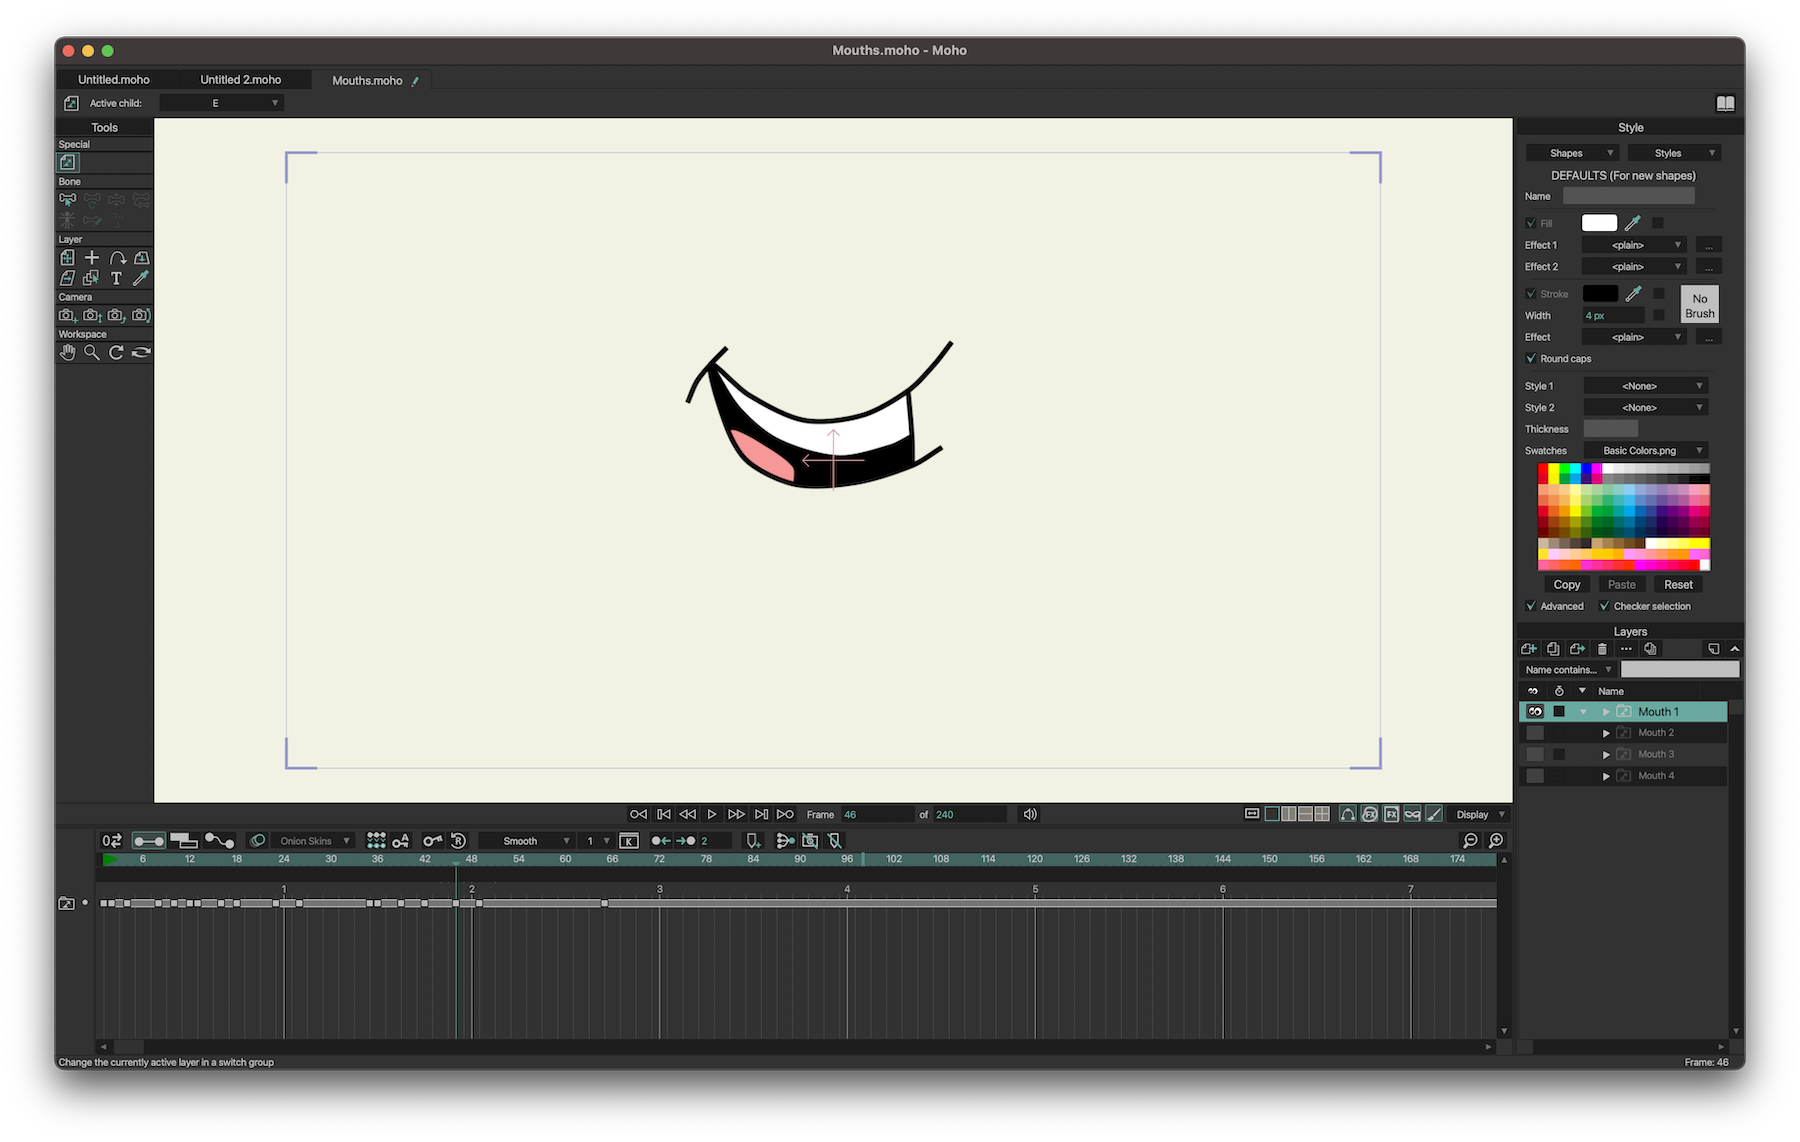Hide the Mouth 1 layer visibility eye
The image size is (1800, 1142).
coord(1535,712)
